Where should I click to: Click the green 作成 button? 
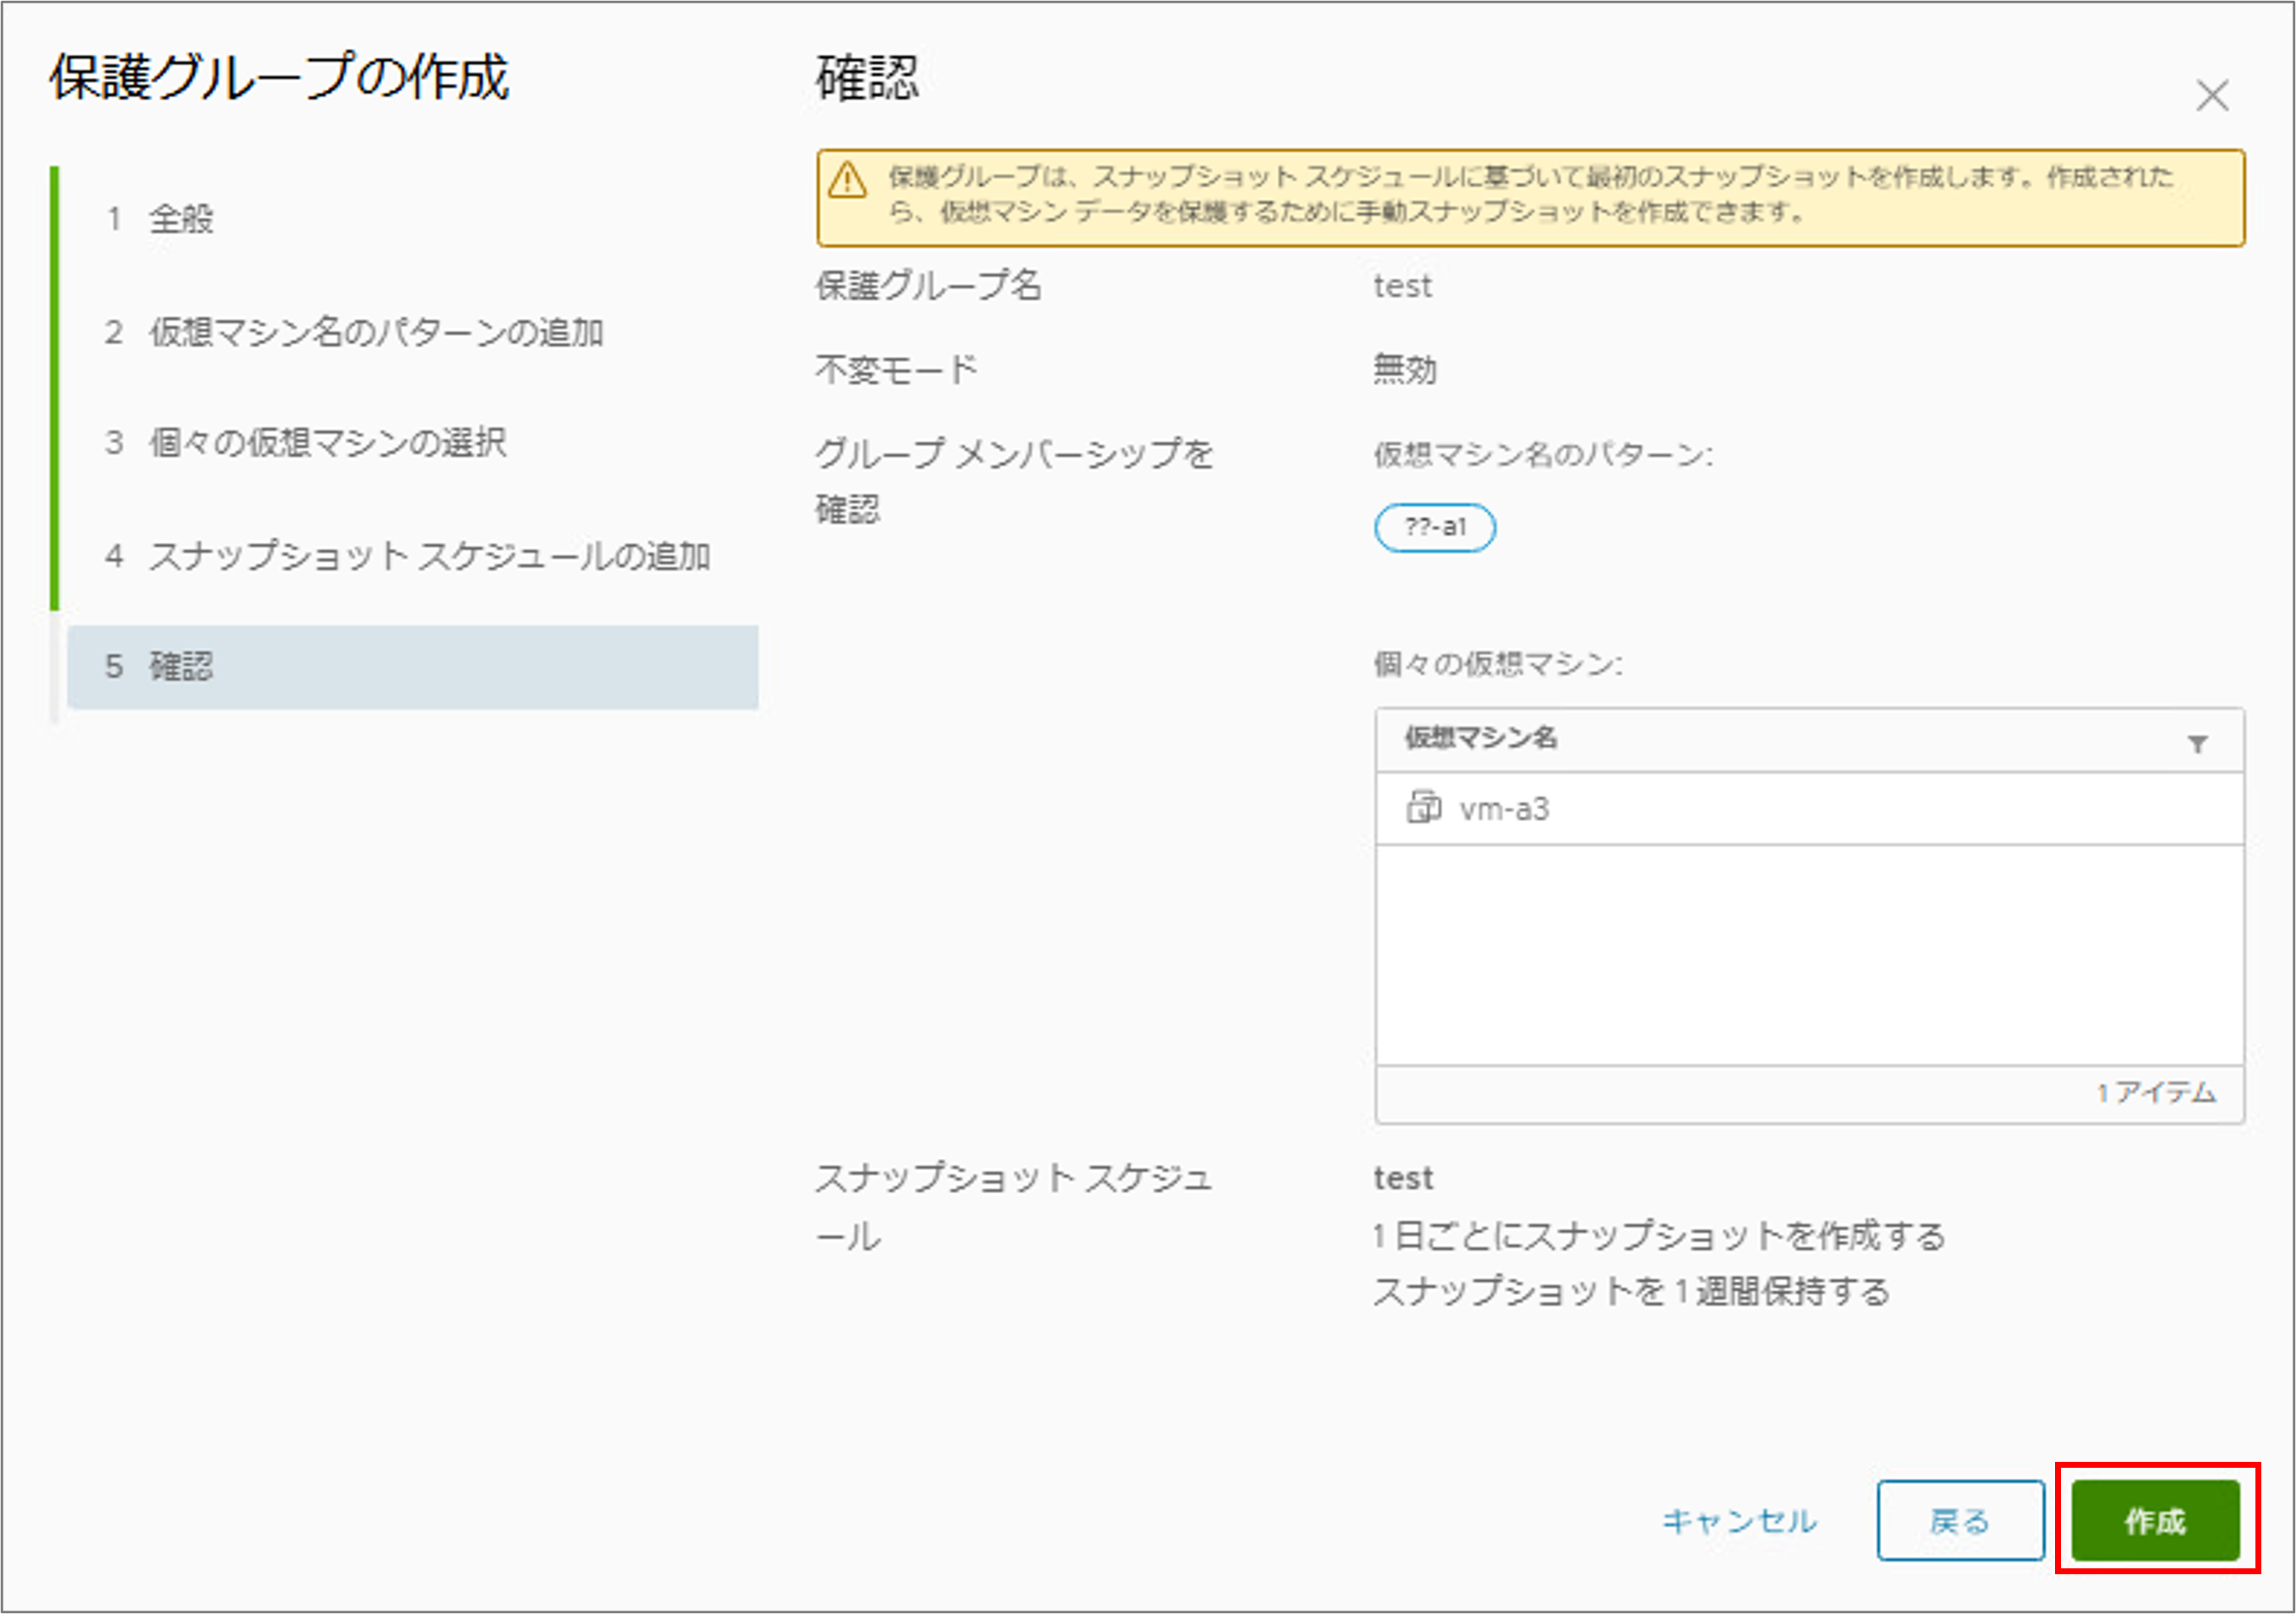[x=2155, y=1521]
